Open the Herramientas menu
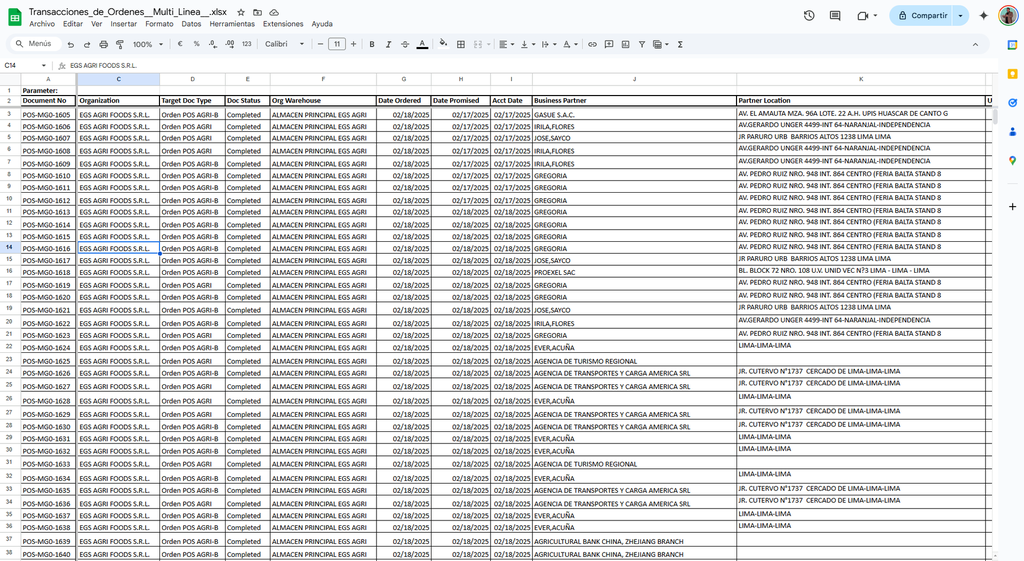 point(232,24)
